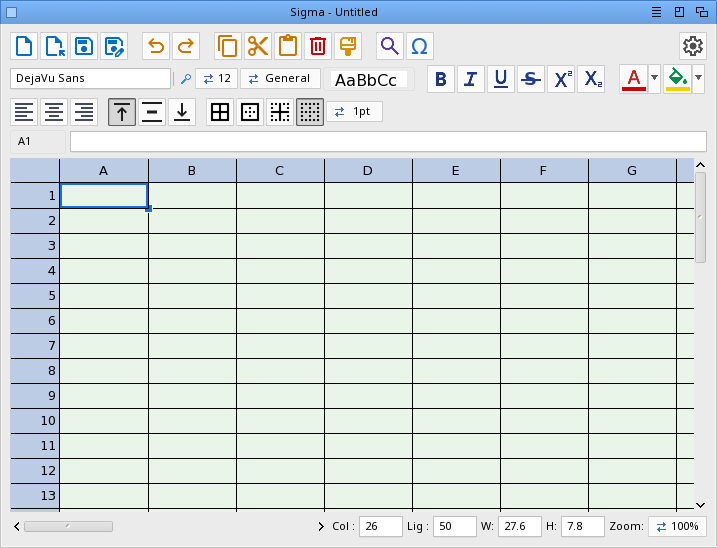This screenshot has width=717, height=548.
Task: Center text horizontally
Action: 54,112
